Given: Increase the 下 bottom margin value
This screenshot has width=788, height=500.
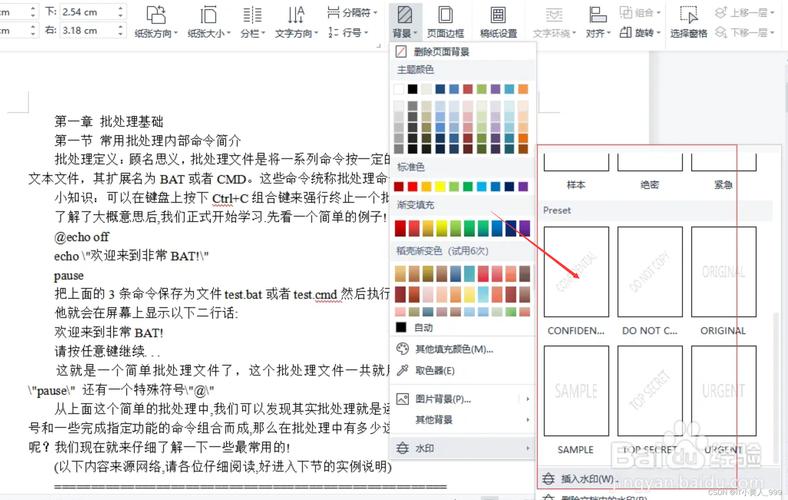Looking at the screenshot, I should [121, 8].
